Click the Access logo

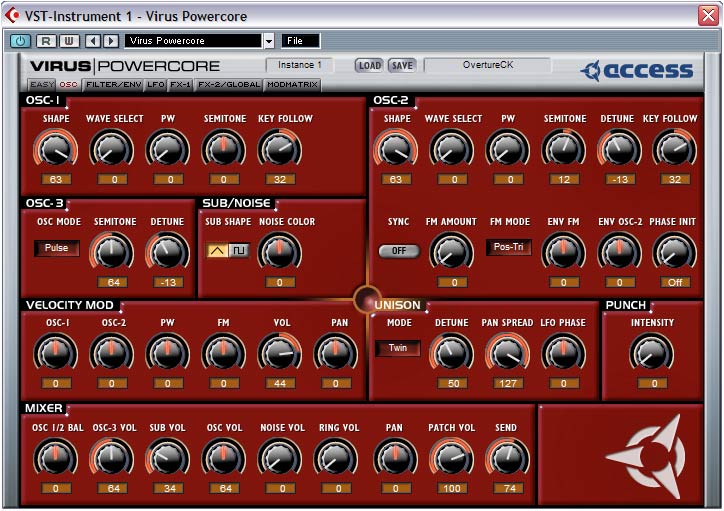pos(637,70)
